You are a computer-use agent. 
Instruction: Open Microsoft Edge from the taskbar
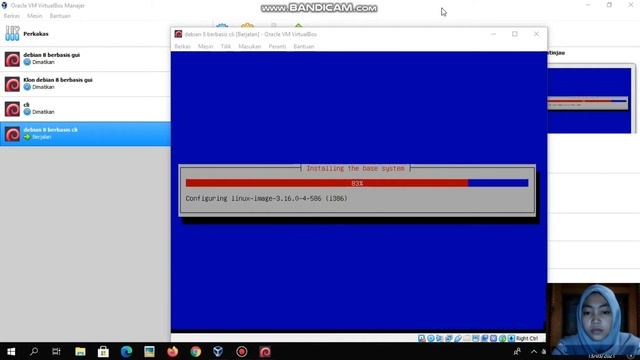tap(127, 351)
